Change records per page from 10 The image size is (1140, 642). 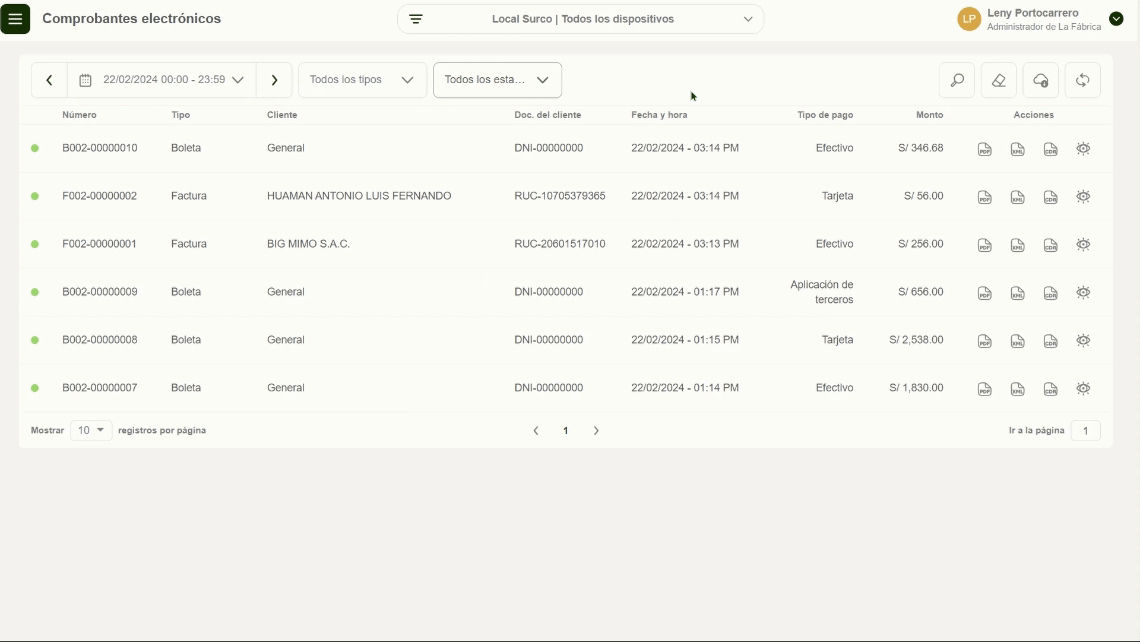coord(91,430)
